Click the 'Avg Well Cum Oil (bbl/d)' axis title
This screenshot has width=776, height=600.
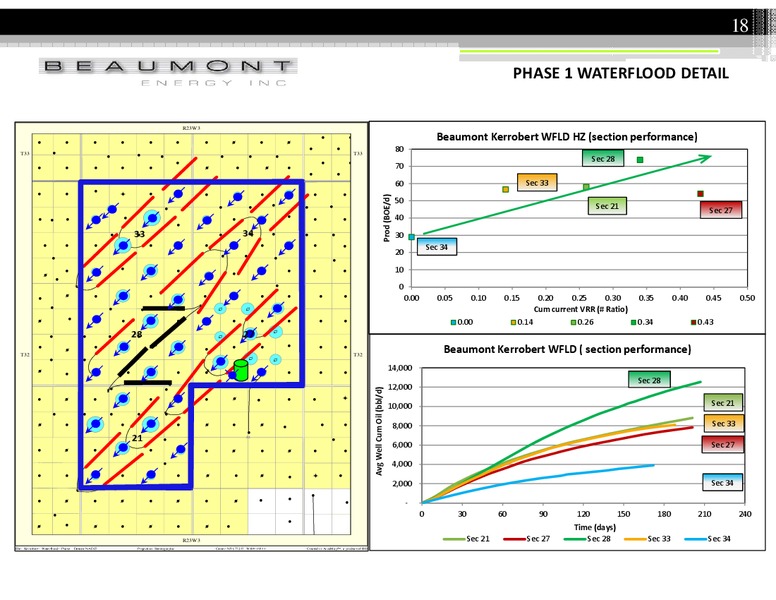point(379,431)
